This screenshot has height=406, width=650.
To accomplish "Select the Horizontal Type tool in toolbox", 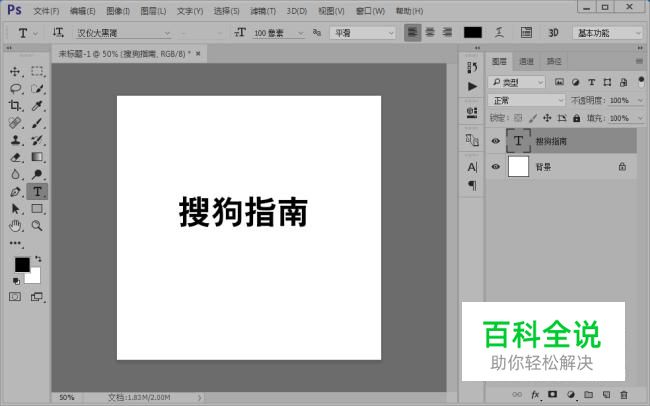I will 37,192.
